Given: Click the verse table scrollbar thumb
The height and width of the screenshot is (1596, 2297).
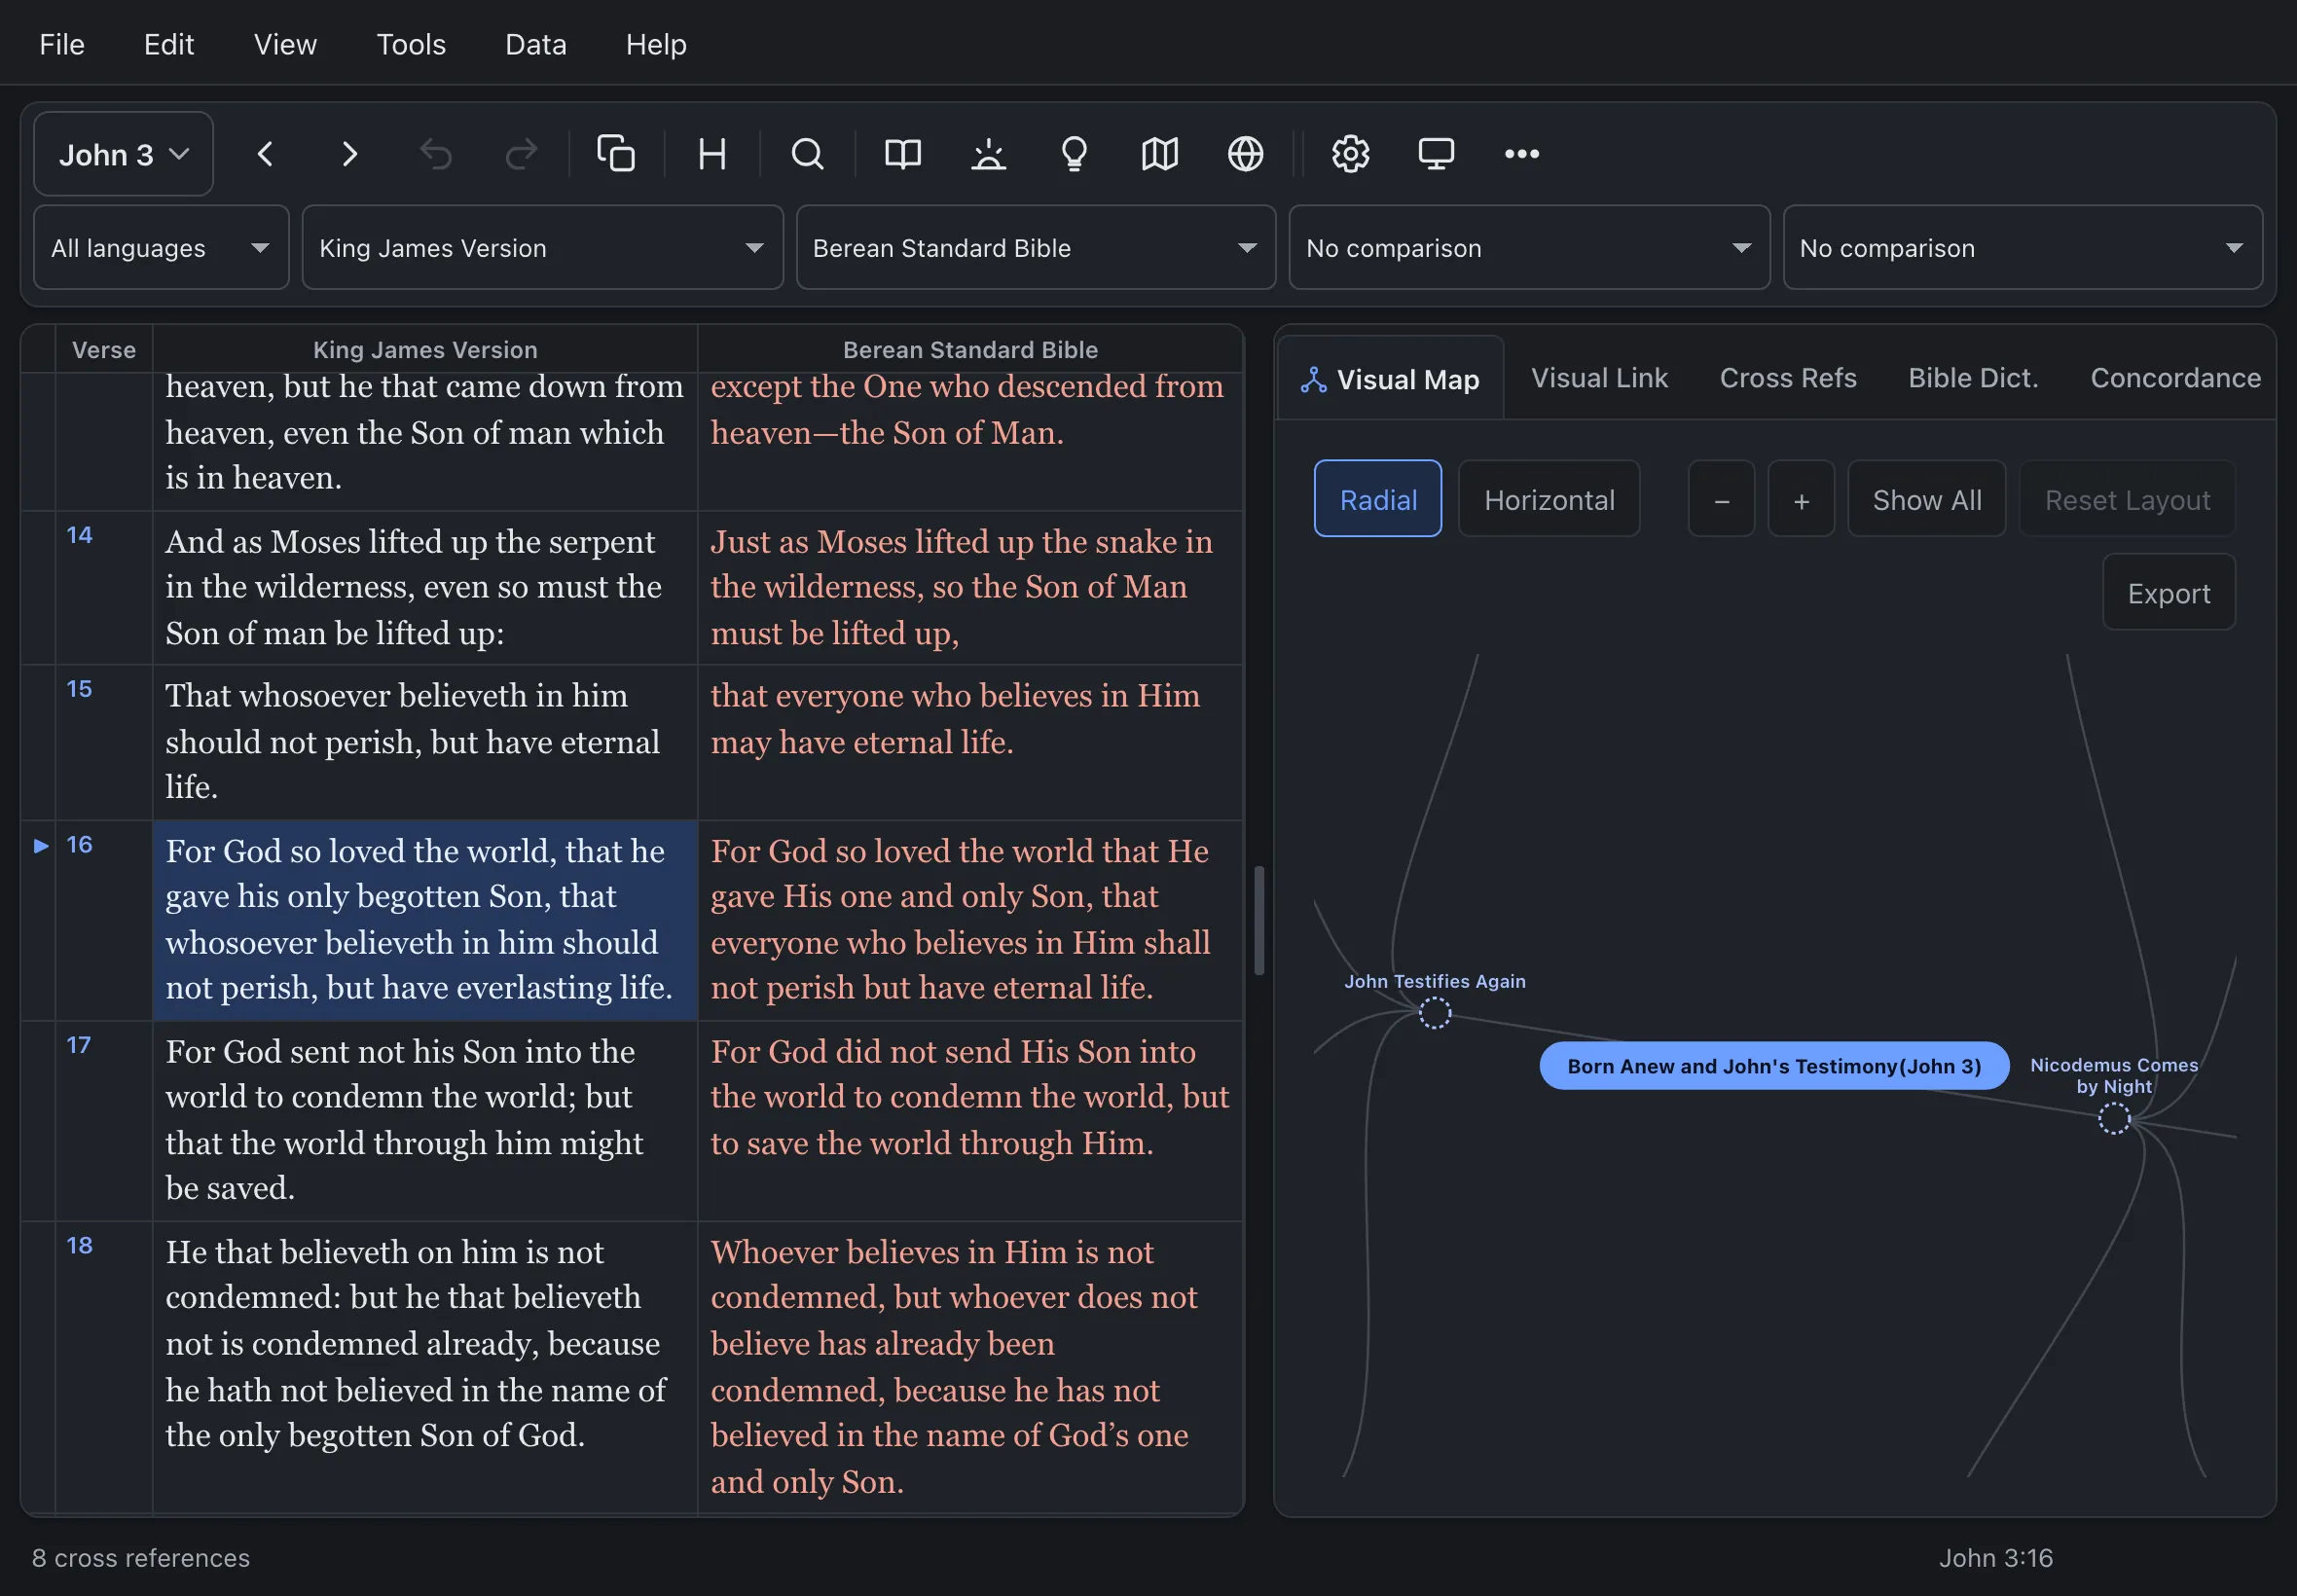Looking at the screenshot, I should coord(1259,921).
